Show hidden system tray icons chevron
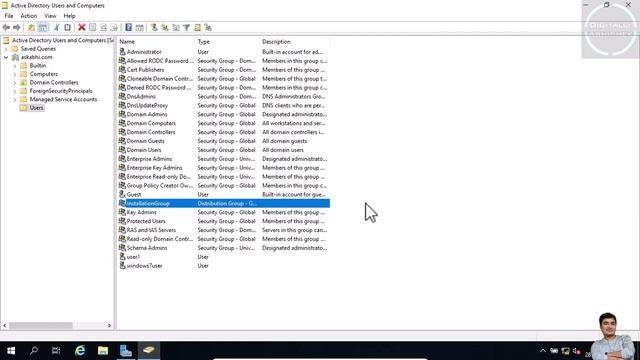Viewport: 640px width, 360px height. click(x=542, y=351)
